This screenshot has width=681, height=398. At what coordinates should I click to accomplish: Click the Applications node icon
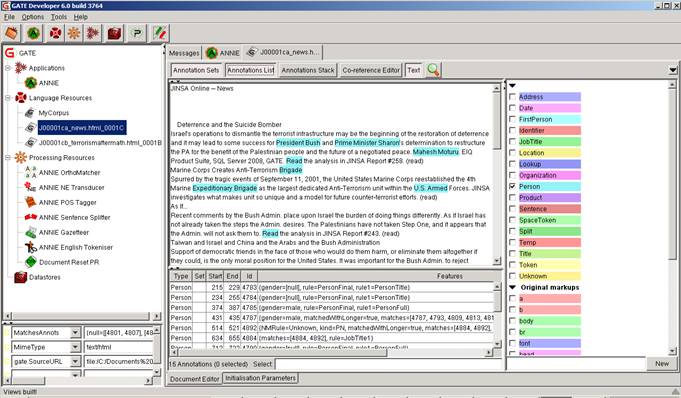[x=20, y=68]
